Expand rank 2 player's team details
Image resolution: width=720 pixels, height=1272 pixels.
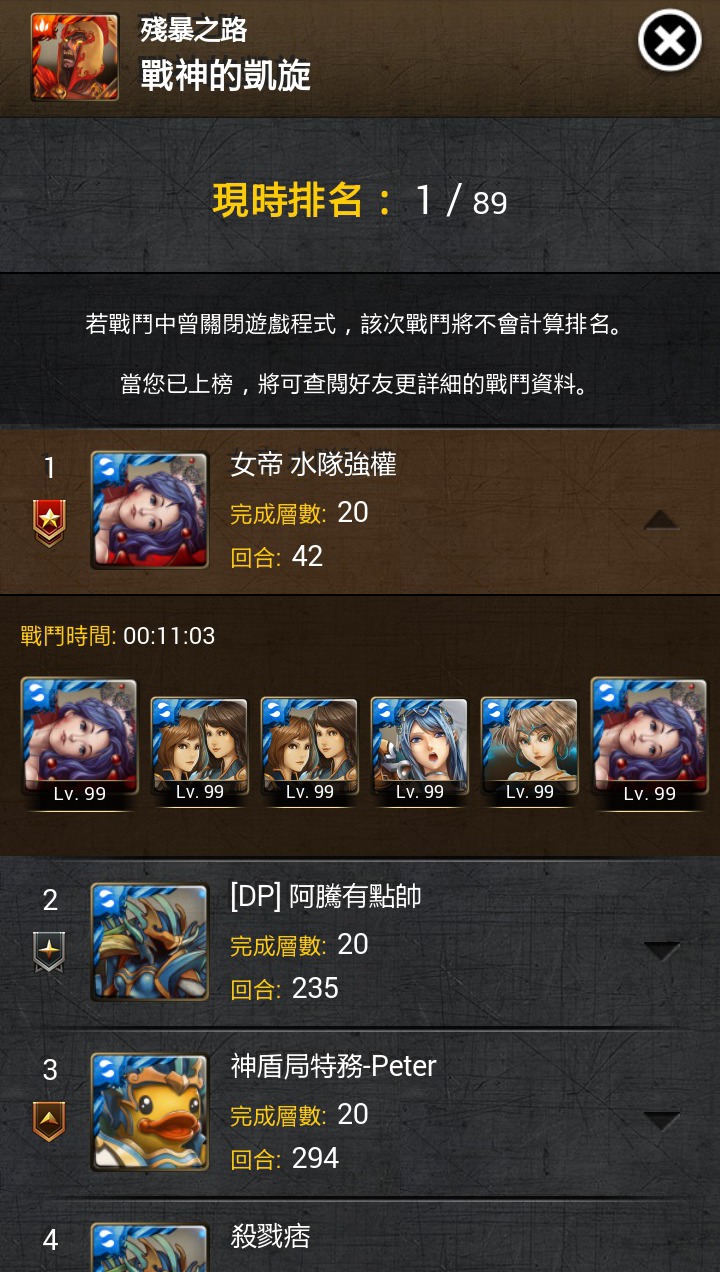coord(661,951)
